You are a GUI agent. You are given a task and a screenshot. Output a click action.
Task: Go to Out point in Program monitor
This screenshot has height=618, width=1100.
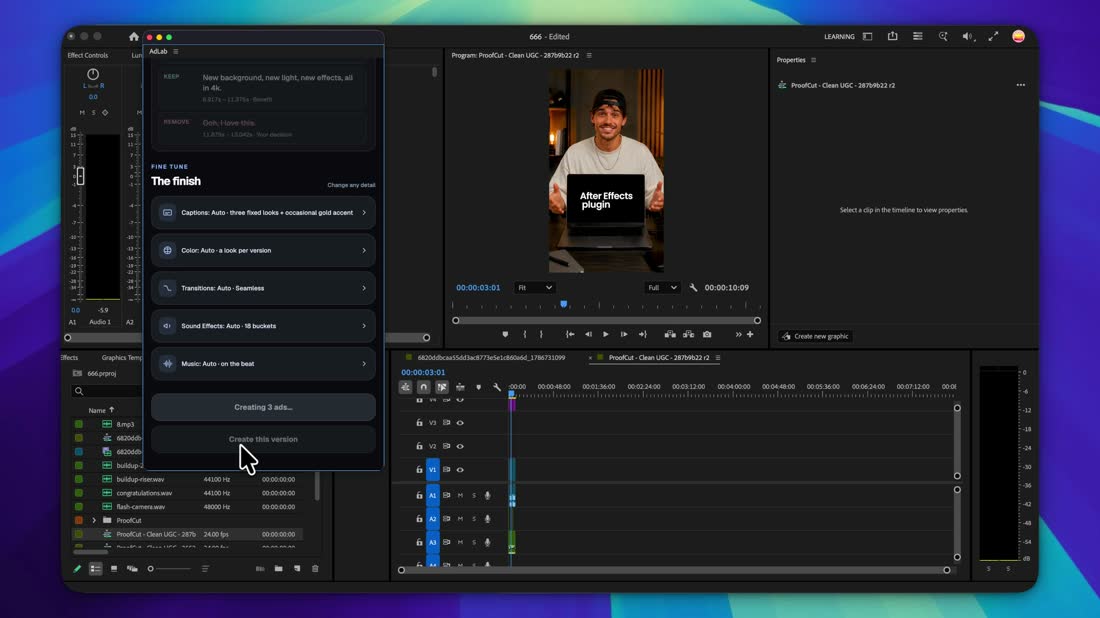click(642, 335)
